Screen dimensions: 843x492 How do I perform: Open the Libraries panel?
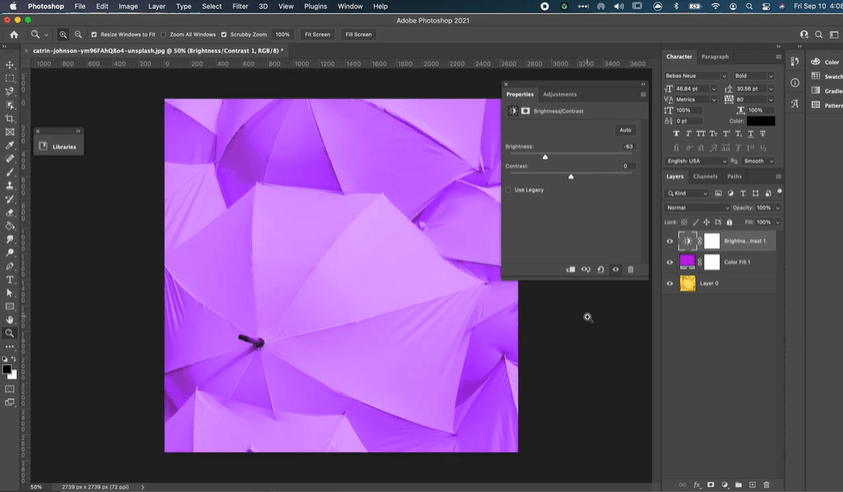click(58, 146)
